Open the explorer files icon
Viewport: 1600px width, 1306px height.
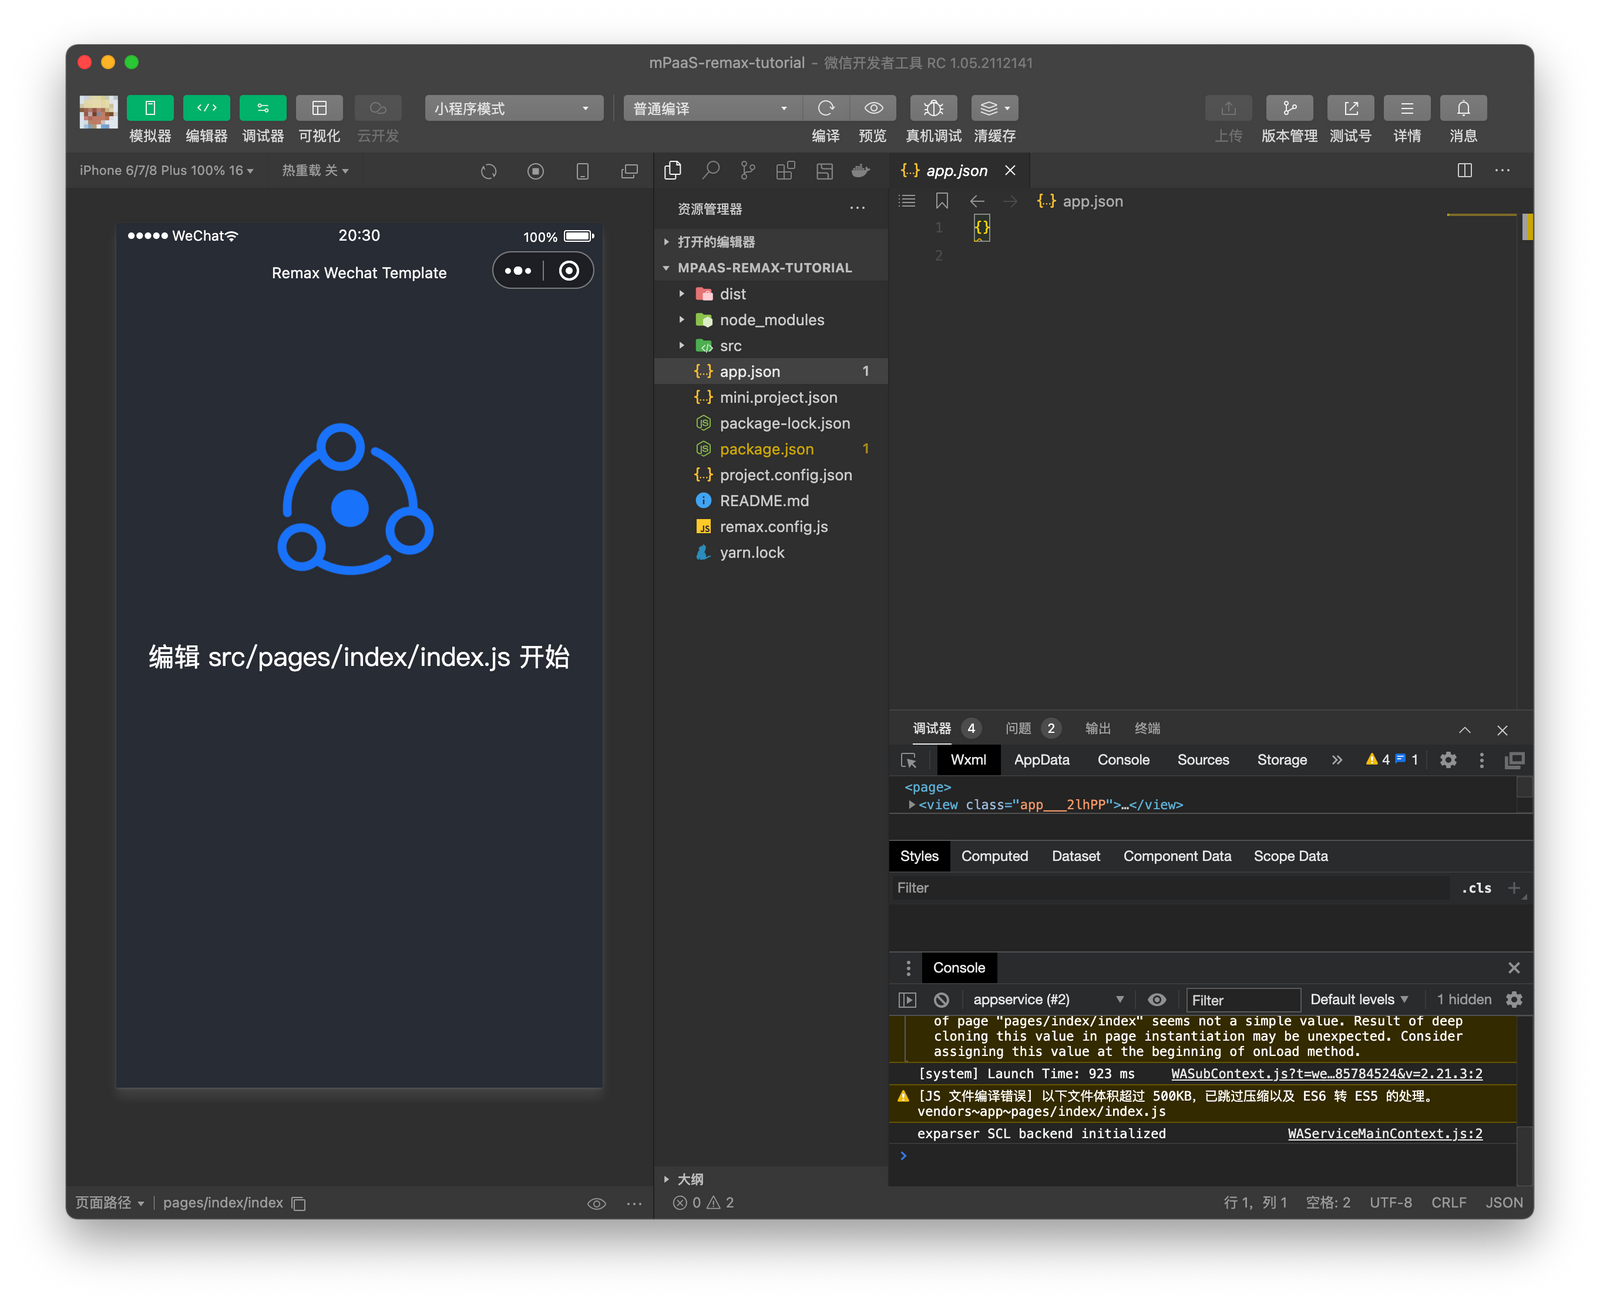tap(673, 171)
